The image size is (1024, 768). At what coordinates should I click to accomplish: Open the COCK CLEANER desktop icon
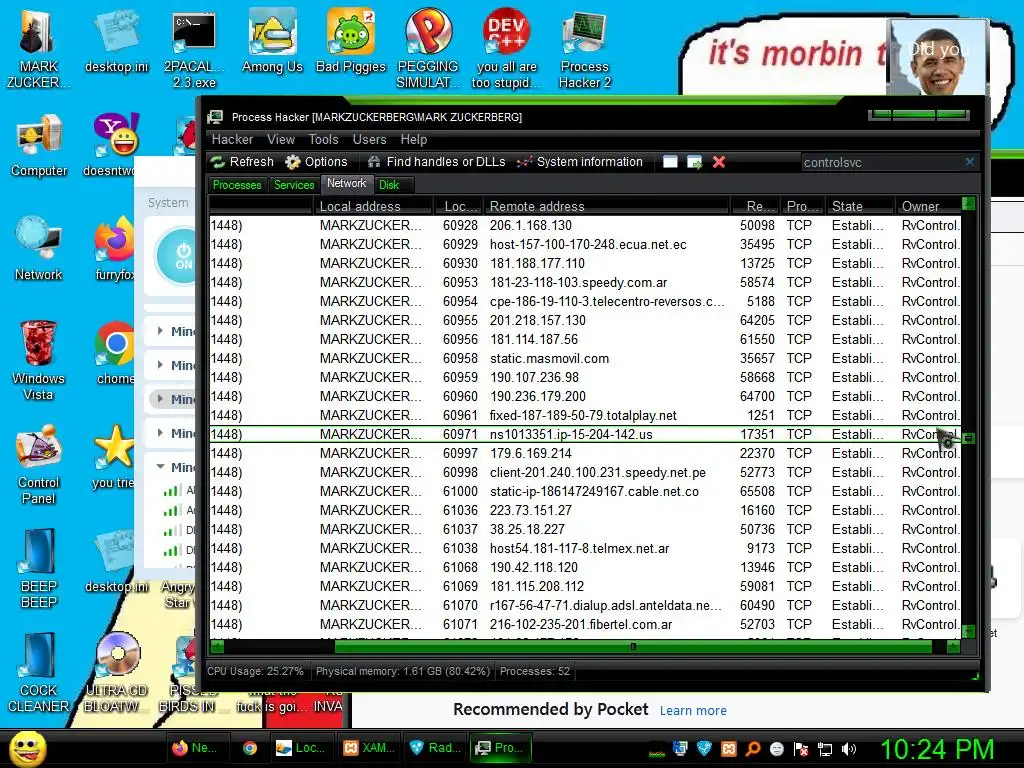(38, 673)
